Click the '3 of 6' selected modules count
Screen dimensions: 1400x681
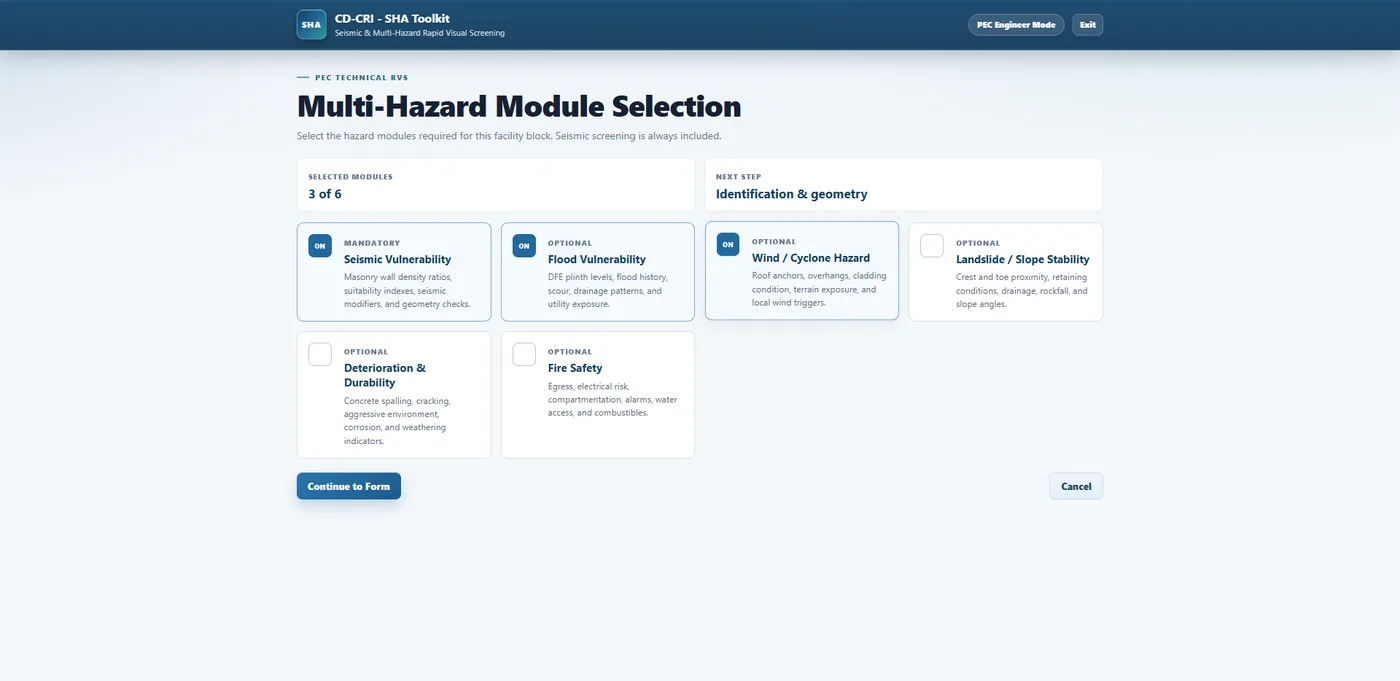tap(325, 194)
